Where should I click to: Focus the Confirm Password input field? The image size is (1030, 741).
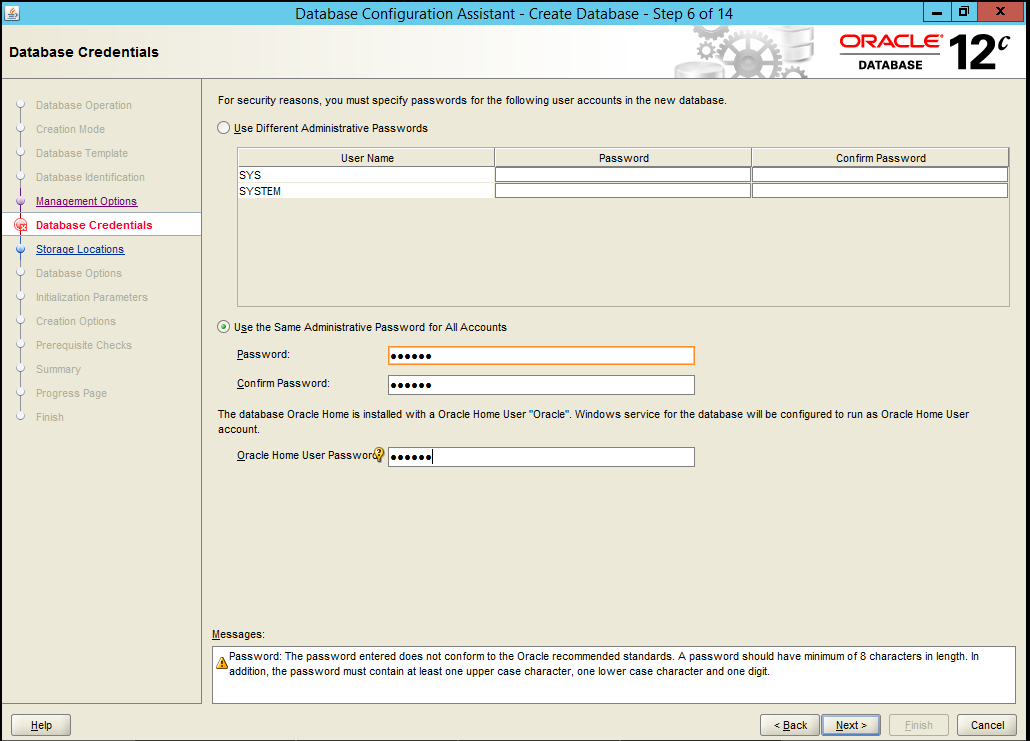pyautogui.click(x=541, y=385)
